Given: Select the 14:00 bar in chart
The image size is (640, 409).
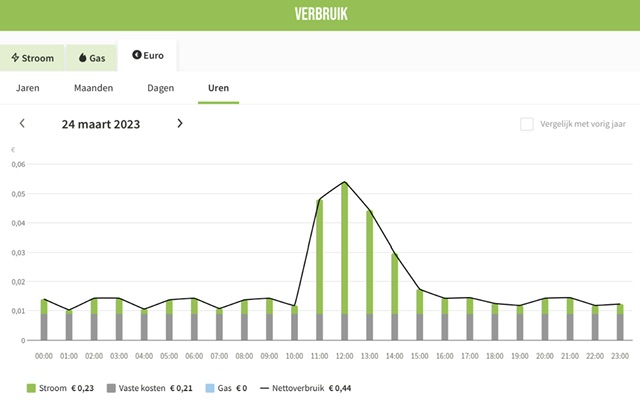Looking at the screenshot, I should 395,297.
